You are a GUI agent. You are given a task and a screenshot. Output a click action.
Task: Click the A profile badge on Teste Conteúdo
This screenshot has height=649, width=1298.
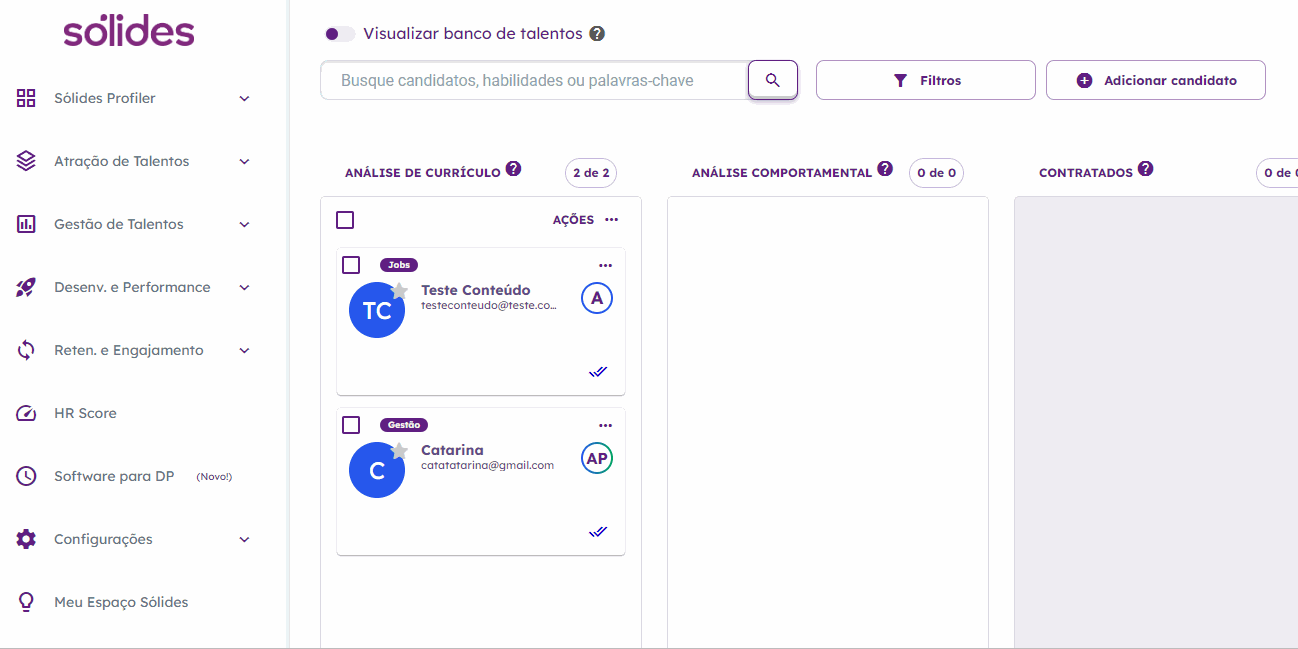597,298
